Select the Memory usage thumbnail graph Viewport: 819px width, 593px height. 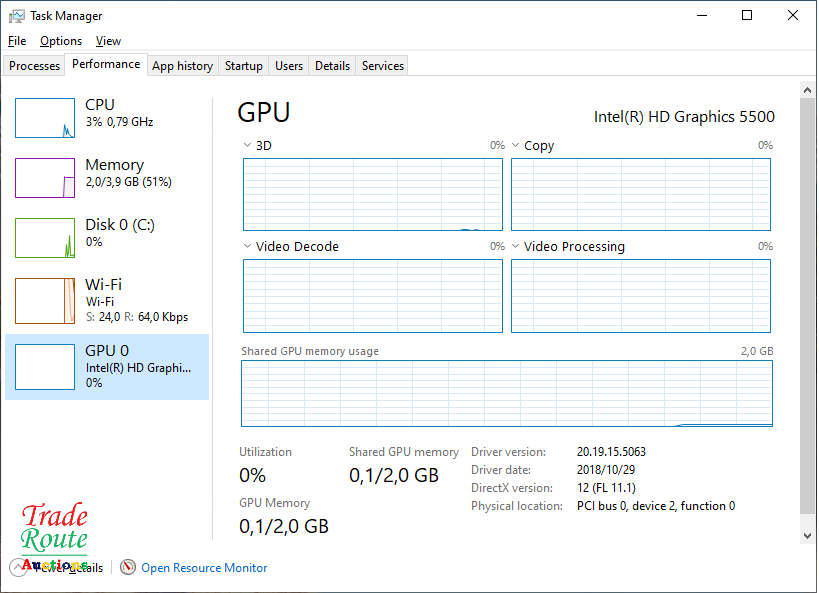tap(45, 178)
